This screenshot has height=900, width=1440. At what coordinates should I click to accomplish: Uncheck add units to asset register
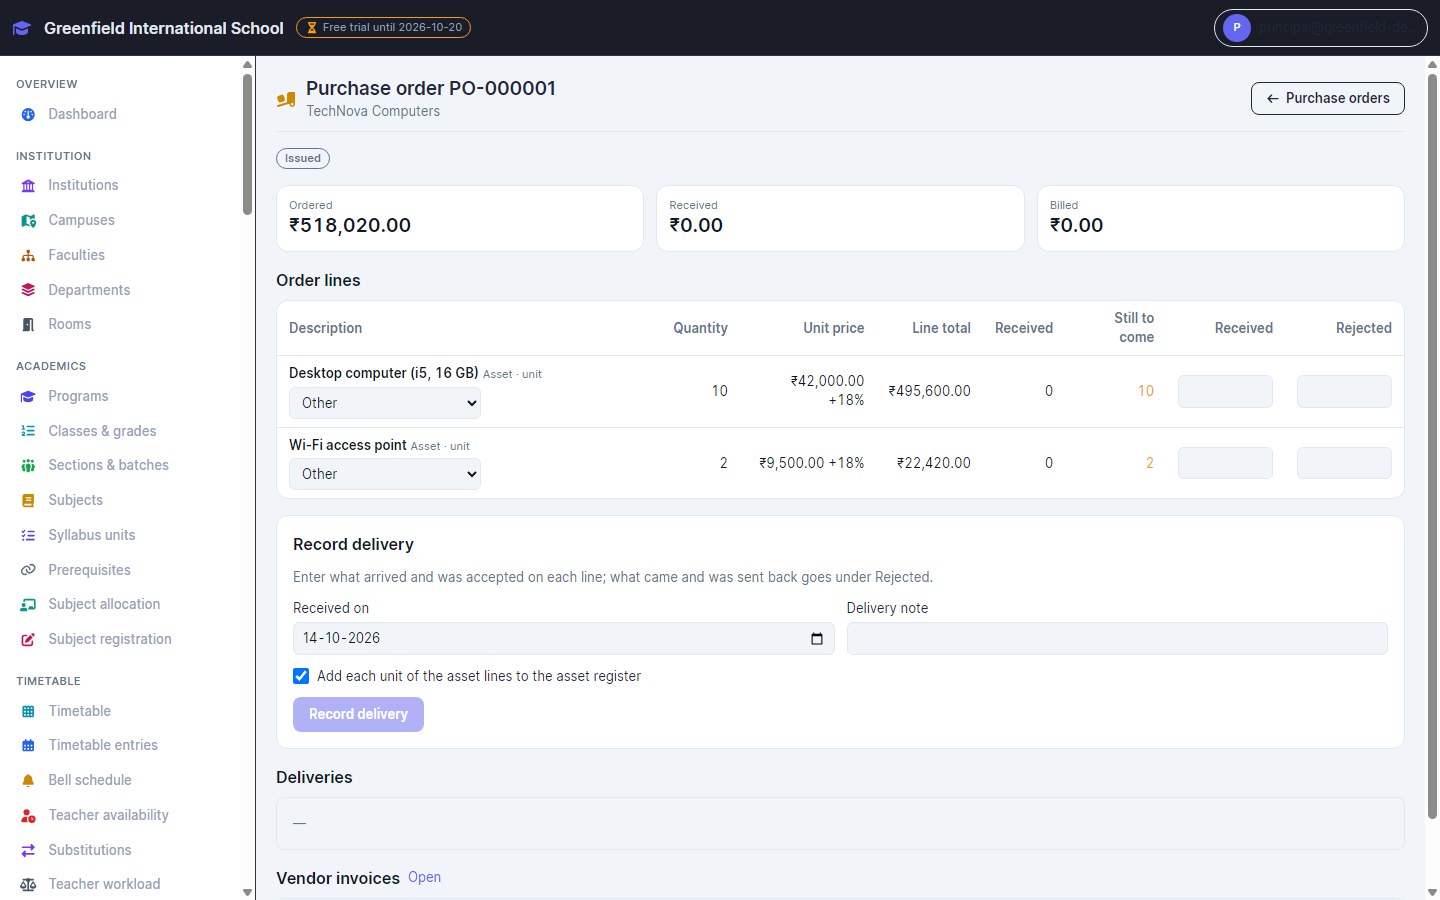coord(301,676)
